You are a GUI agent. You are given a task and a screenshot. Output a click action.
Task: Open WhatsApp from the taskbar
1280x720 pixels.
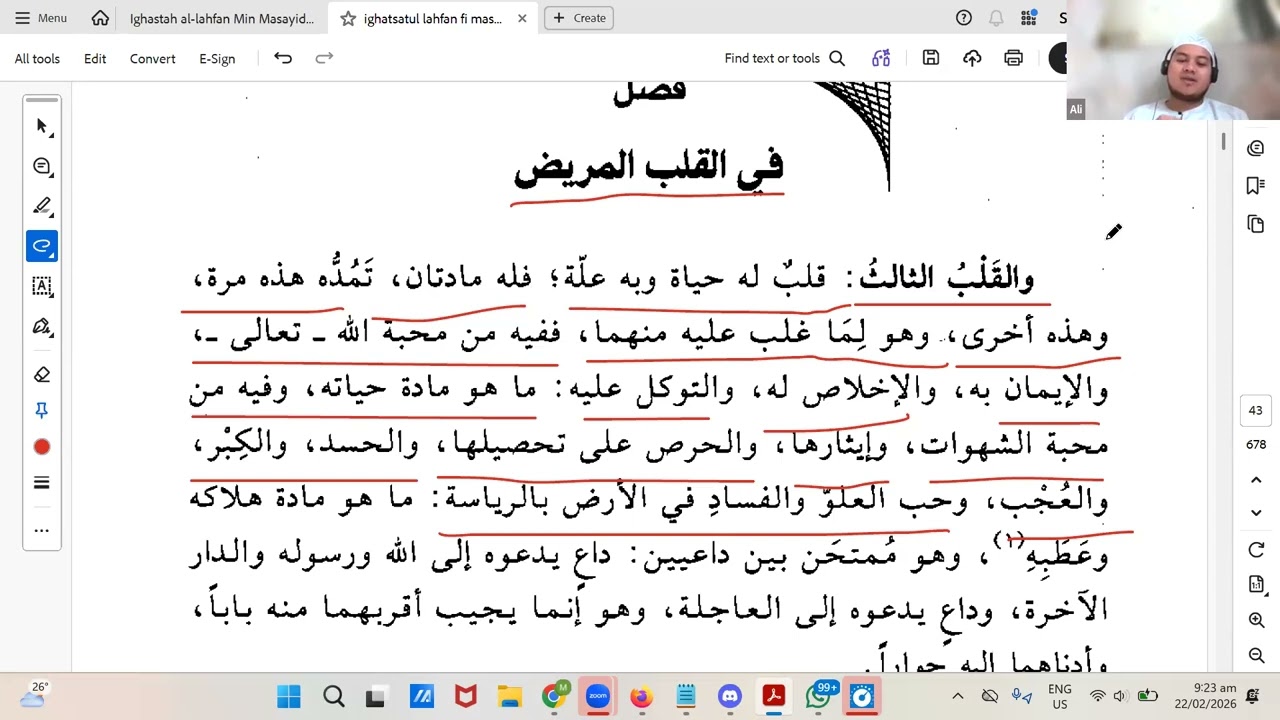click(819, 696)
